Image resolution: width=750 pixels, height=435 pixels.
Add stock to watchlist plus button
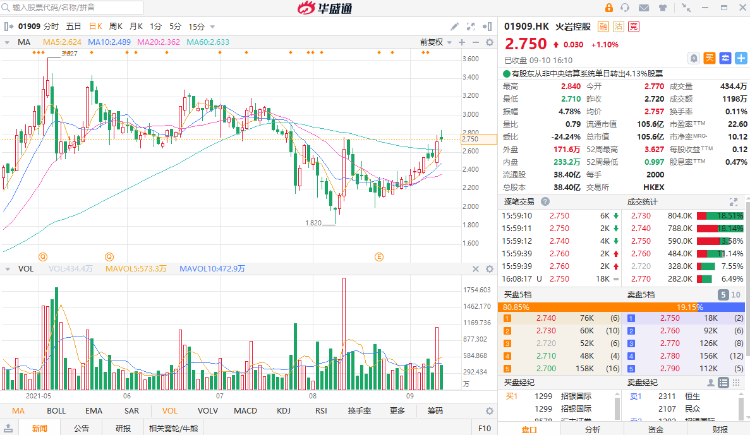[x=741, y=58]
